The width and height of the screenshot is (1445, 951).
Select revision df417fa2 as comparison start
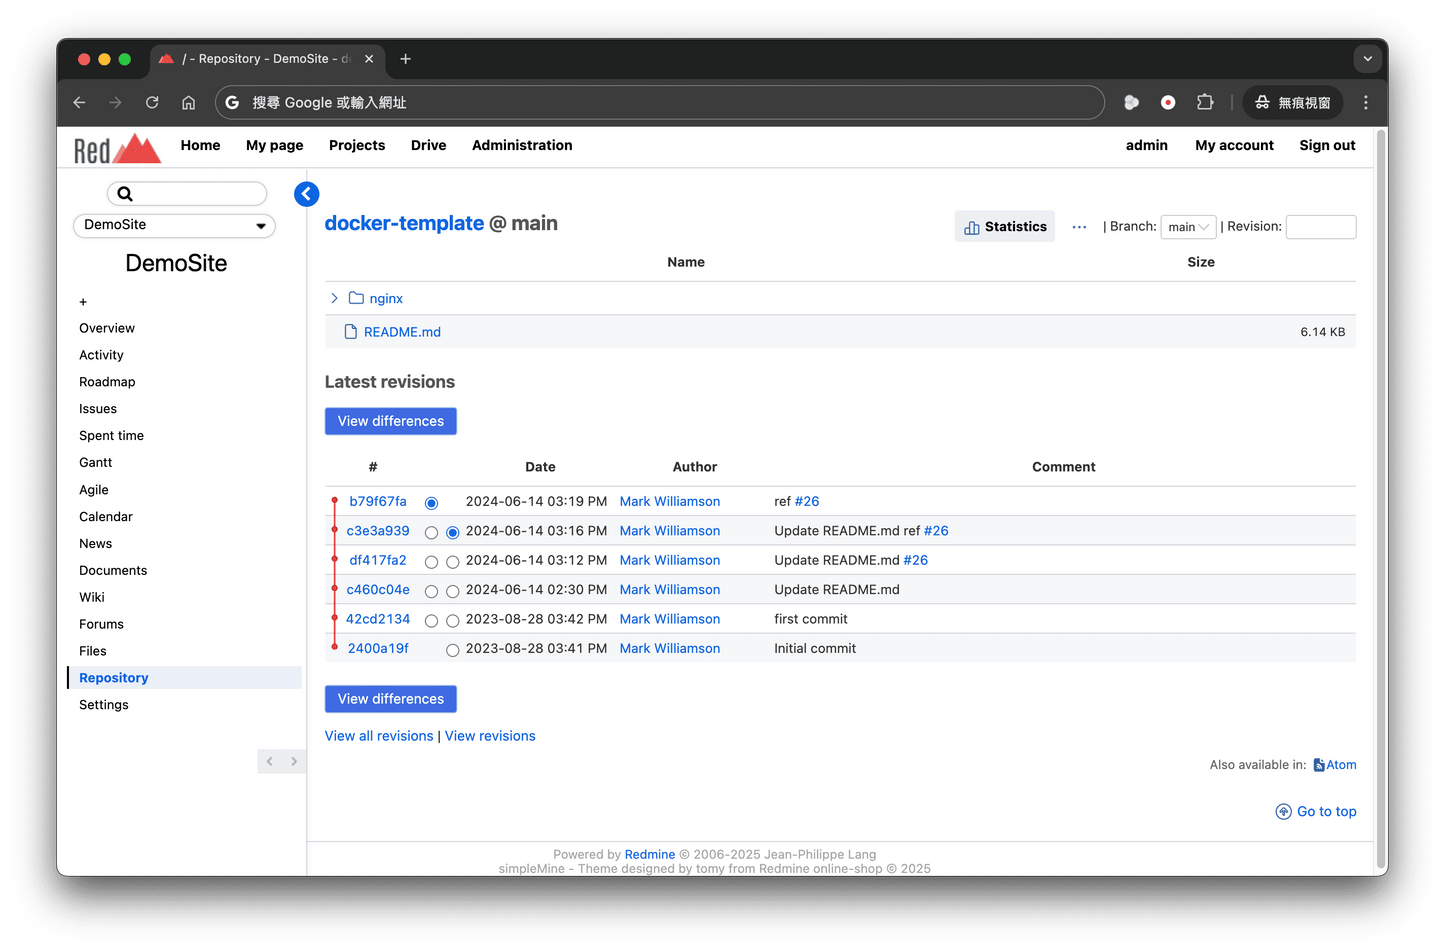pyautogui.click(x=431, y=562)
